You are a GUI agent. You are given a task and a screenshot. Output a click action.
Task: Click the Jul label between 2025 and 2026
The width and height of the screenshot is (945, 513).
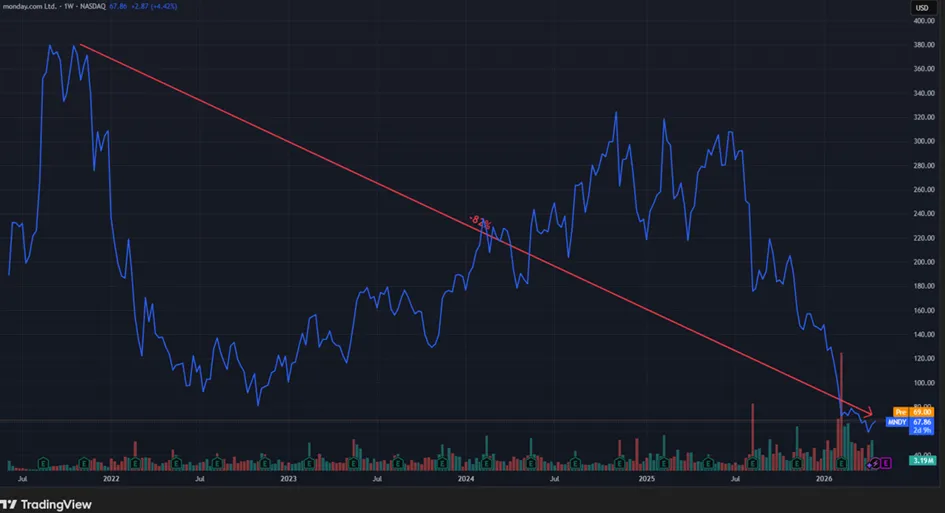point(735,479)
